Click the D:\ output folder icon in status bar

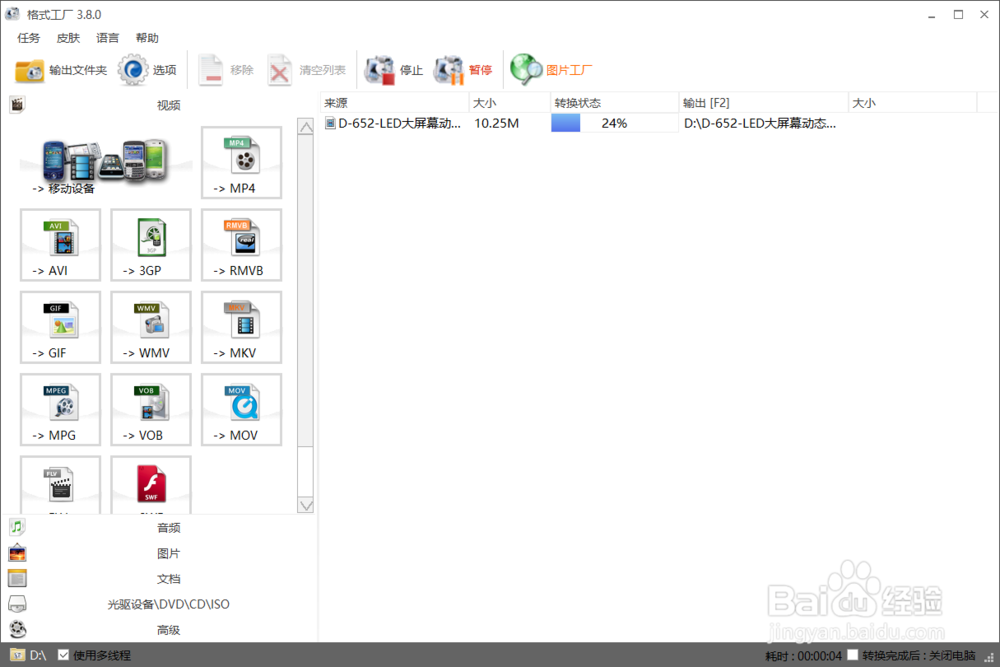pyautogui.click(x=17, y=655)
